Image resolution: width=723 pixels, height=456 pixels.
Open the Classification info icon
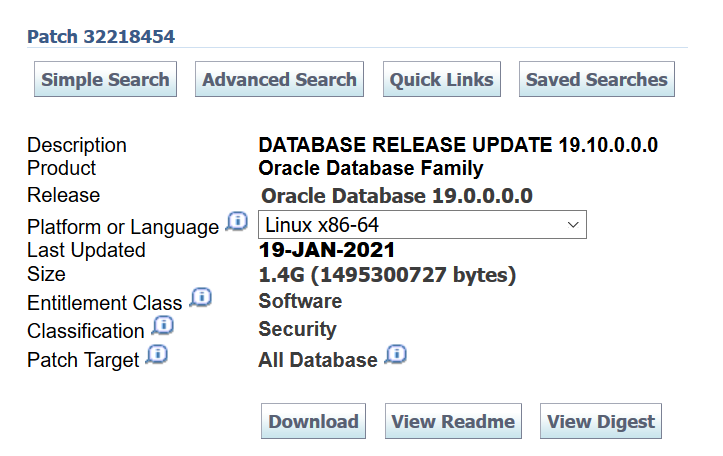[162, 326]
